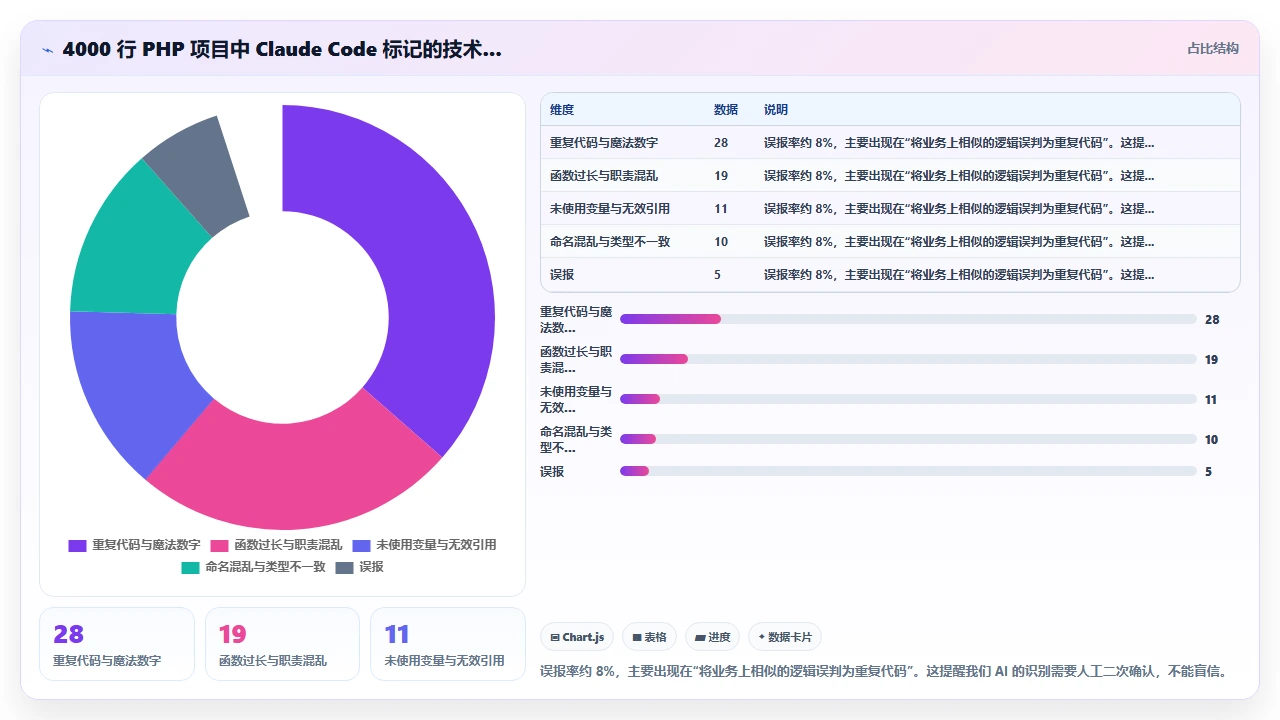Open the stat card showing 11
This screenshot has height=720, width=1280.
click(x=448, y=644)
